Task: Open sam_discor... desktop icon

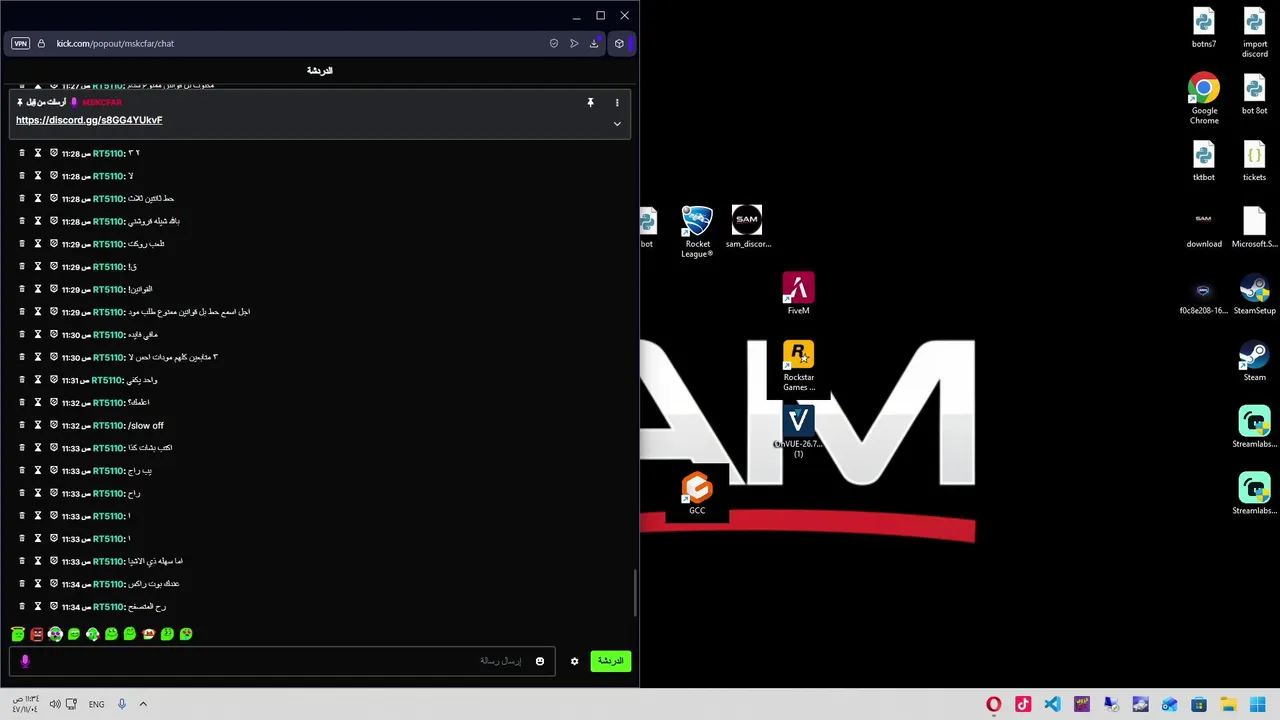Action: (x=748, y=227)
